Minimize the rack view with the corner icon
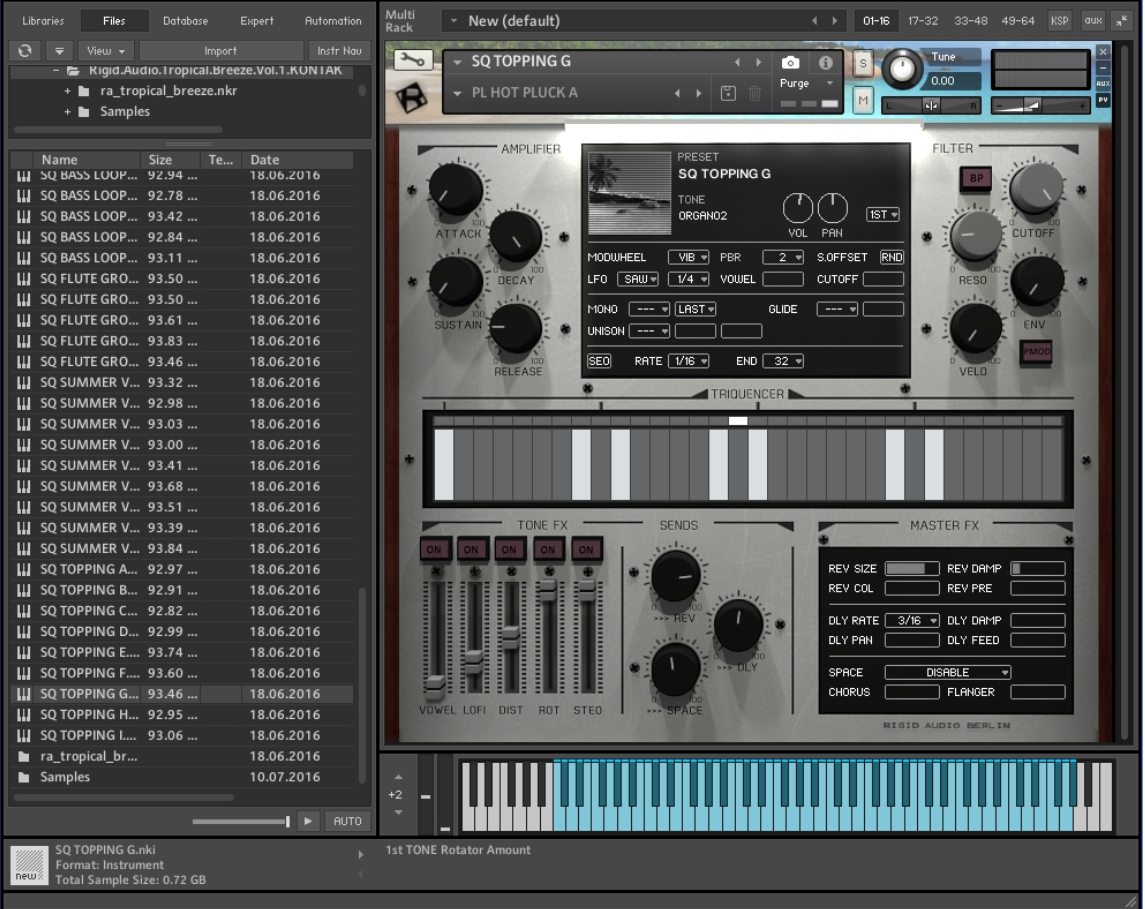Viewport: 1145px width, 909px height. 1122,20
